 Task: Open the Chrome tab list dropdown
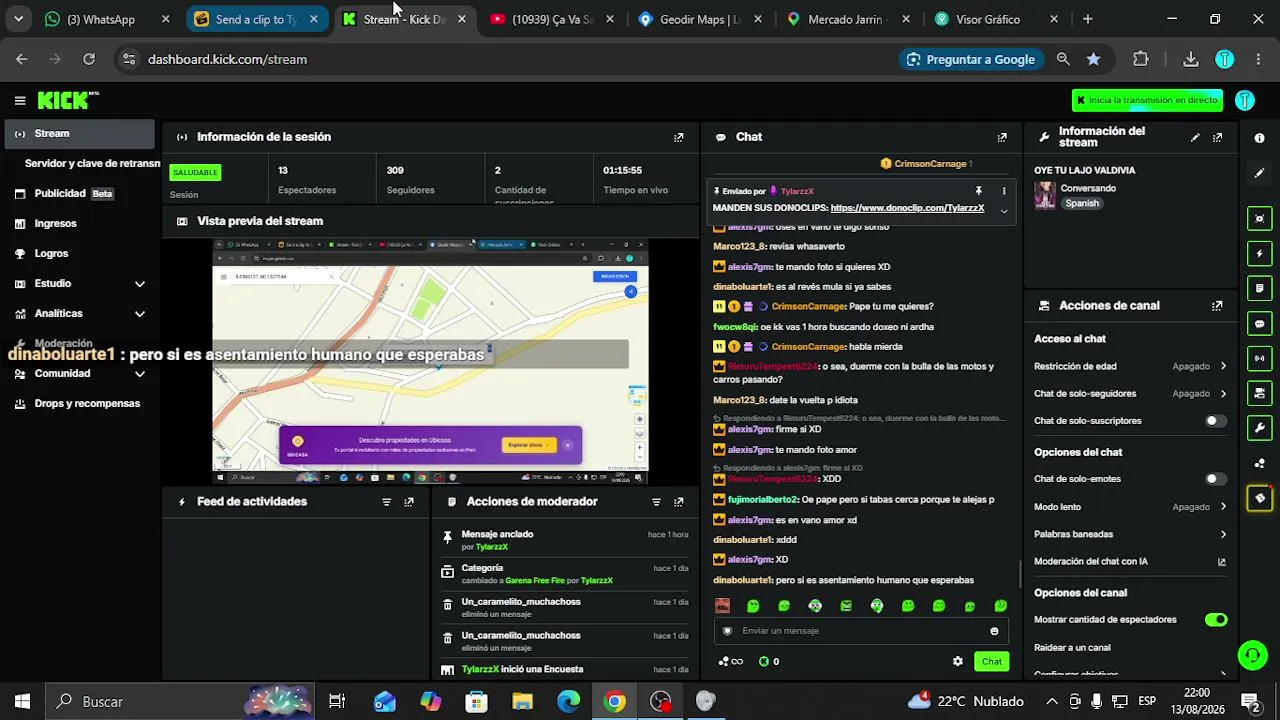tap(18, 19)
